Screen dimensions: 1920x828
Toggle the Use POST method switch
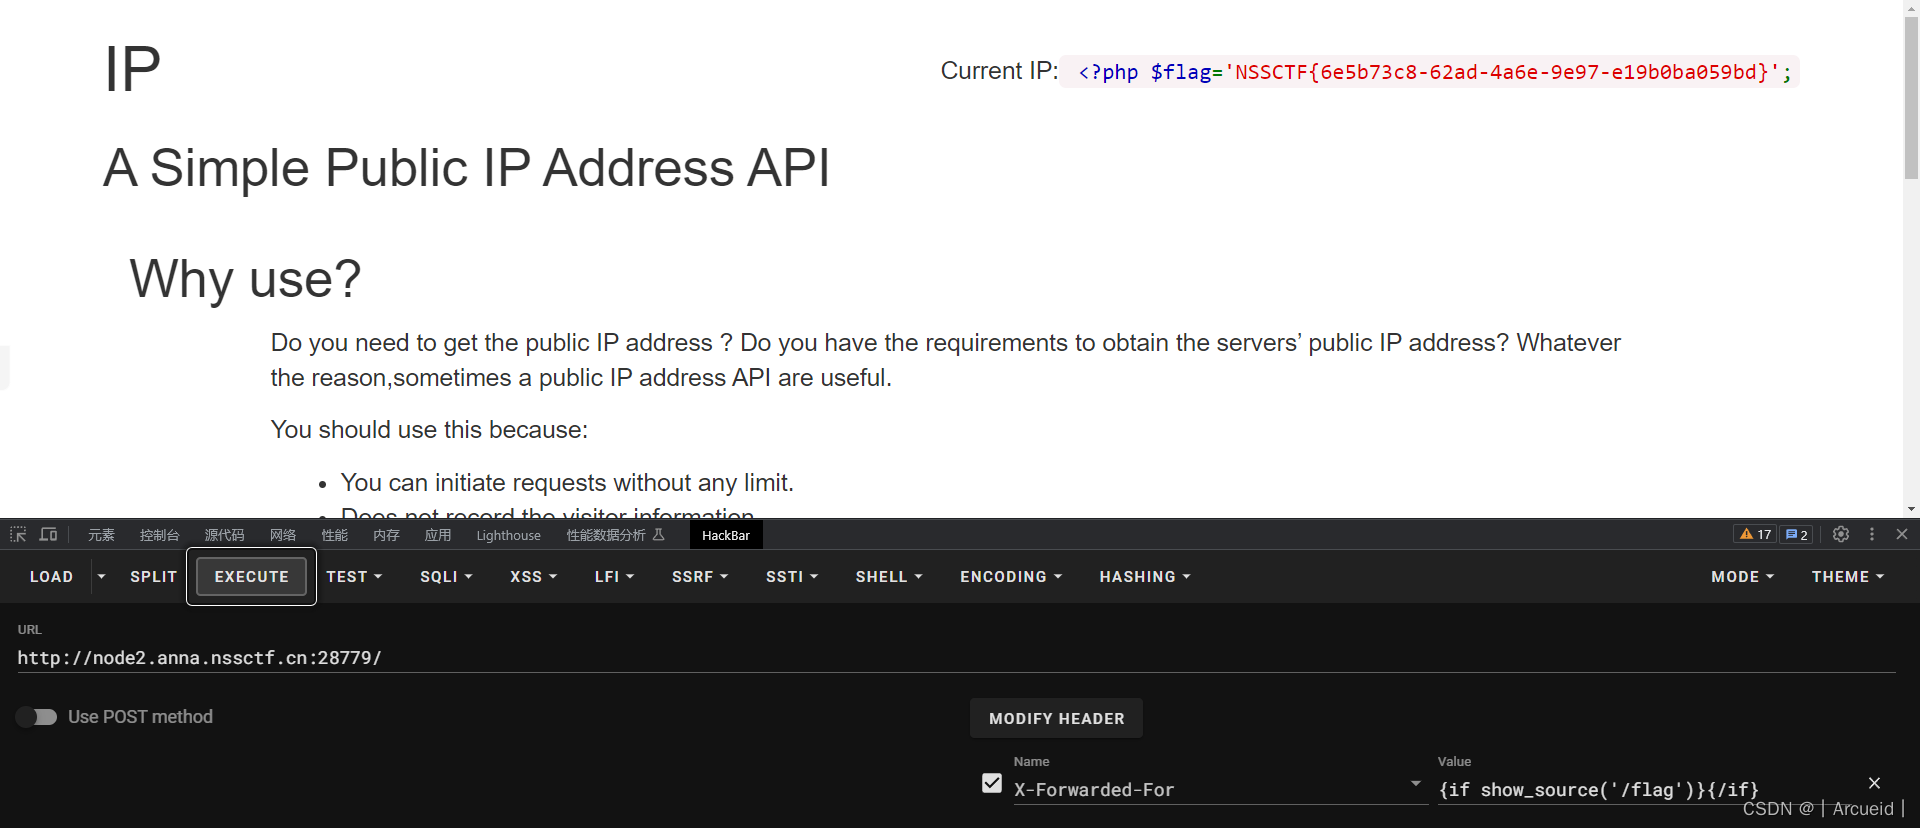(x=37, y=717)
